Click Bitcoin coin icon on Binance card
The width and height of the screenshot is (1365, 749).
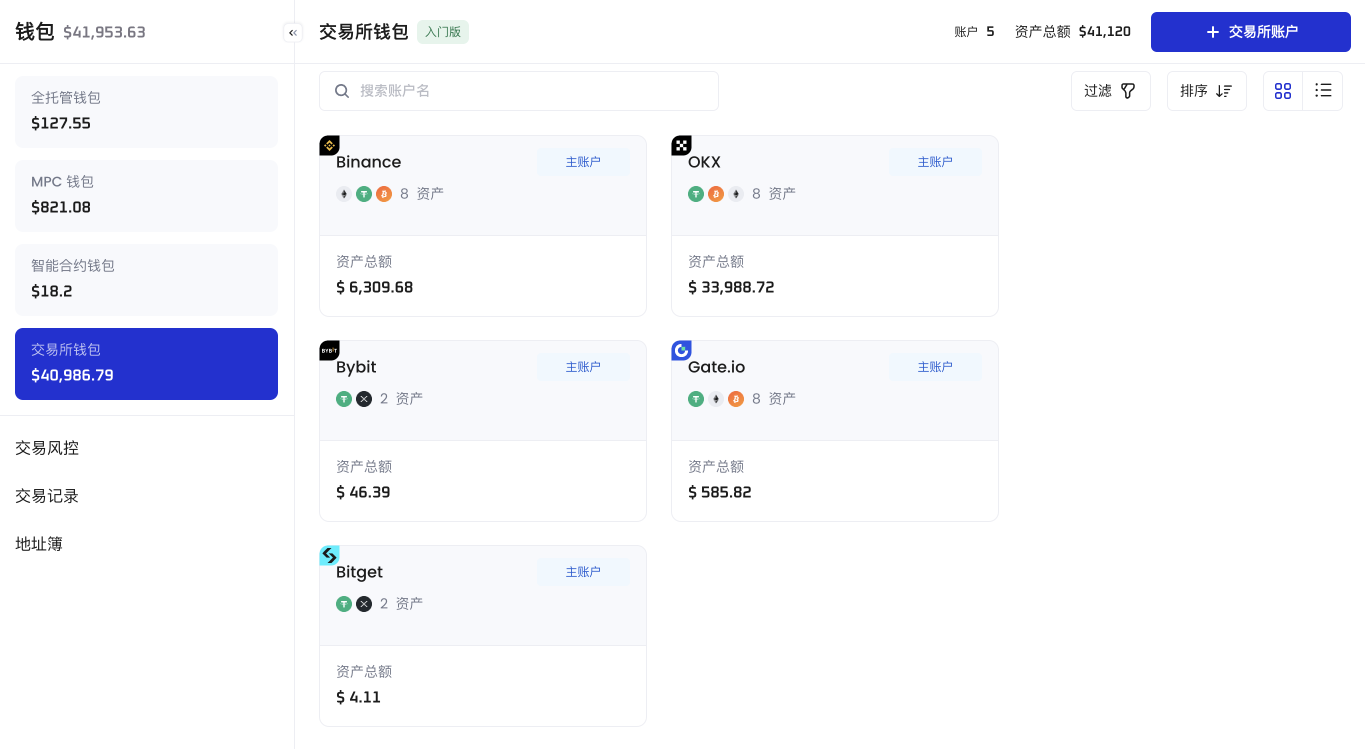tap(384, 194)
